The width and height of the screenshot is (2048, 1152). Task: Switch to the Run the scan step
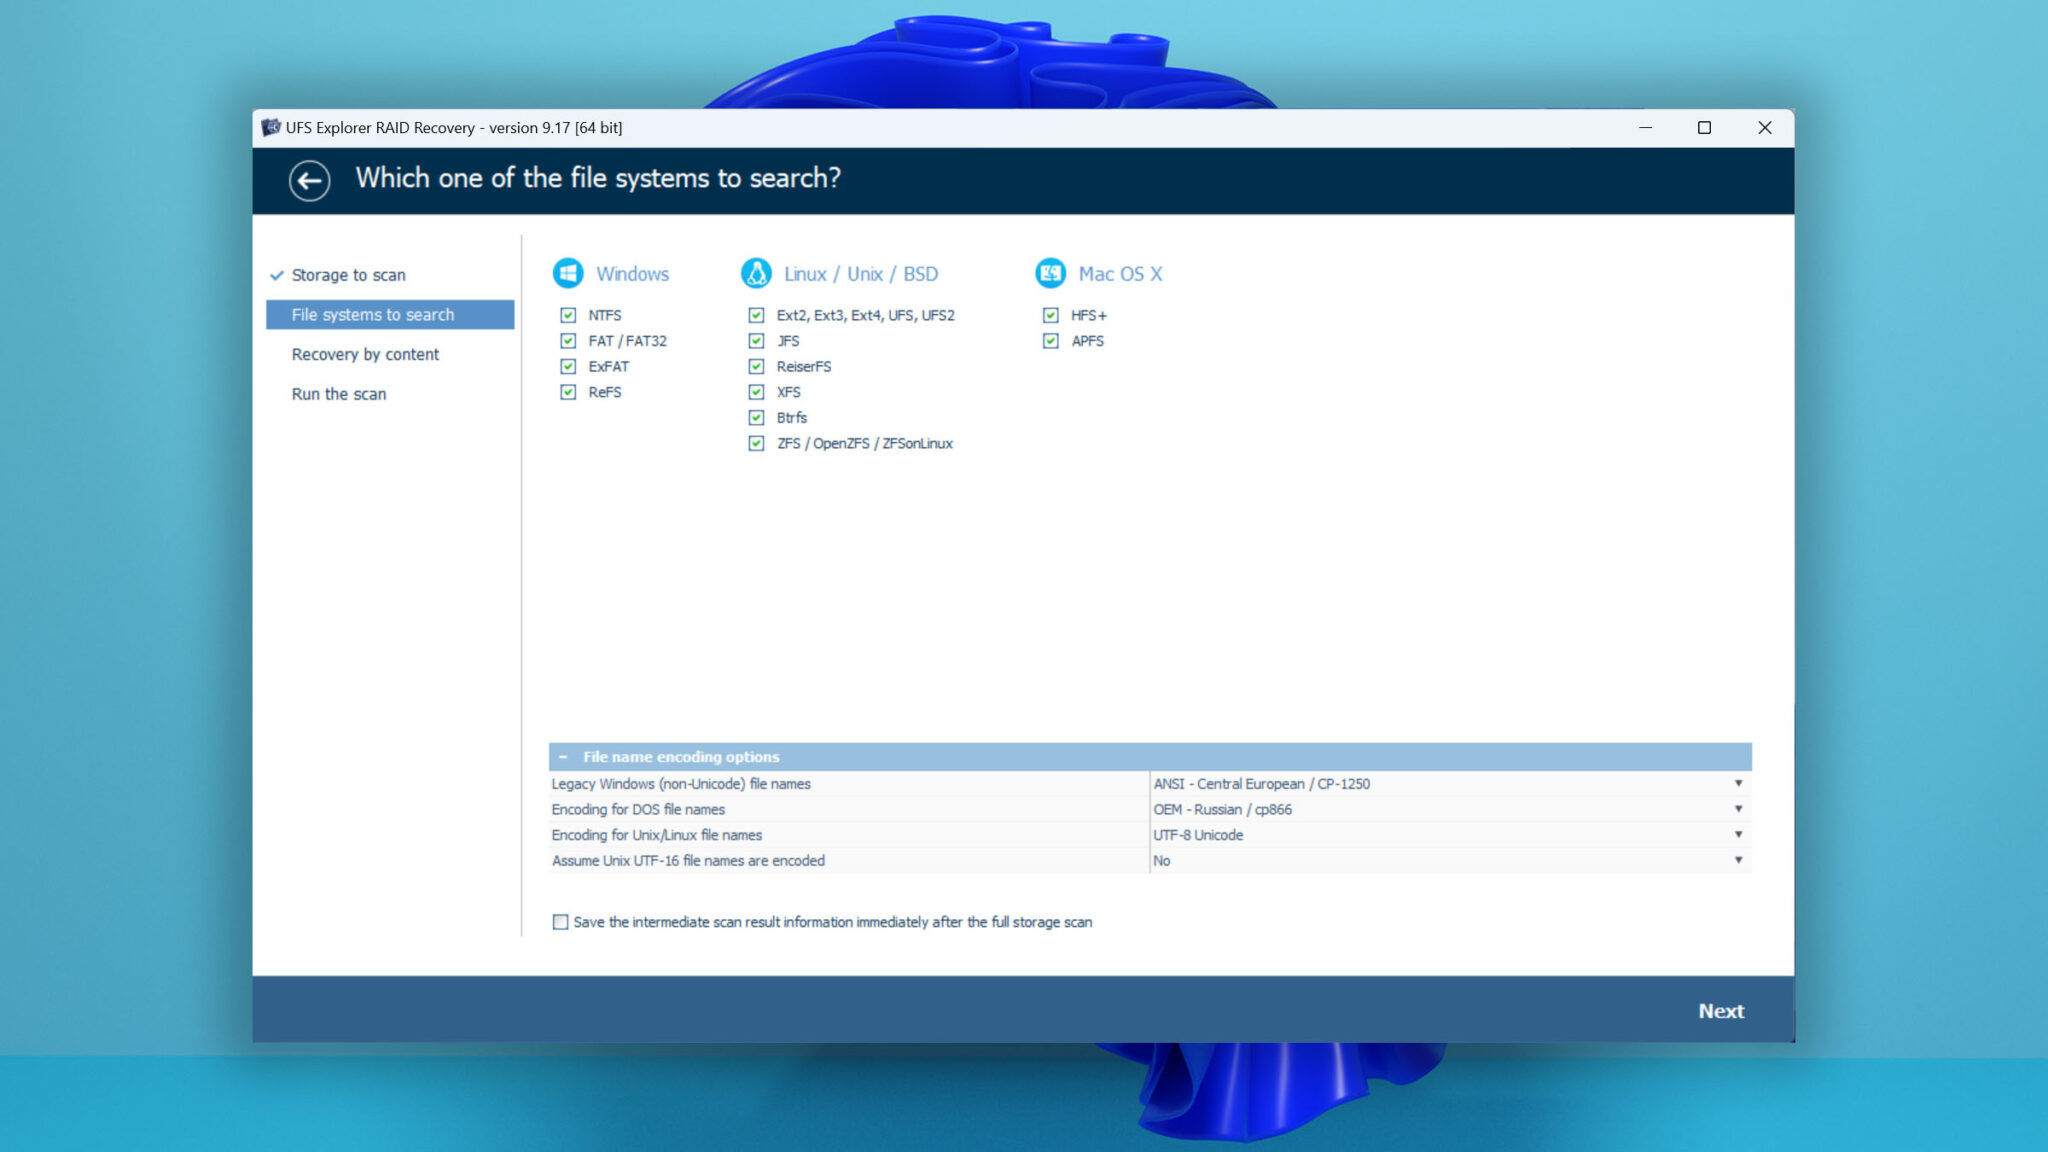(x=338, y=394)
